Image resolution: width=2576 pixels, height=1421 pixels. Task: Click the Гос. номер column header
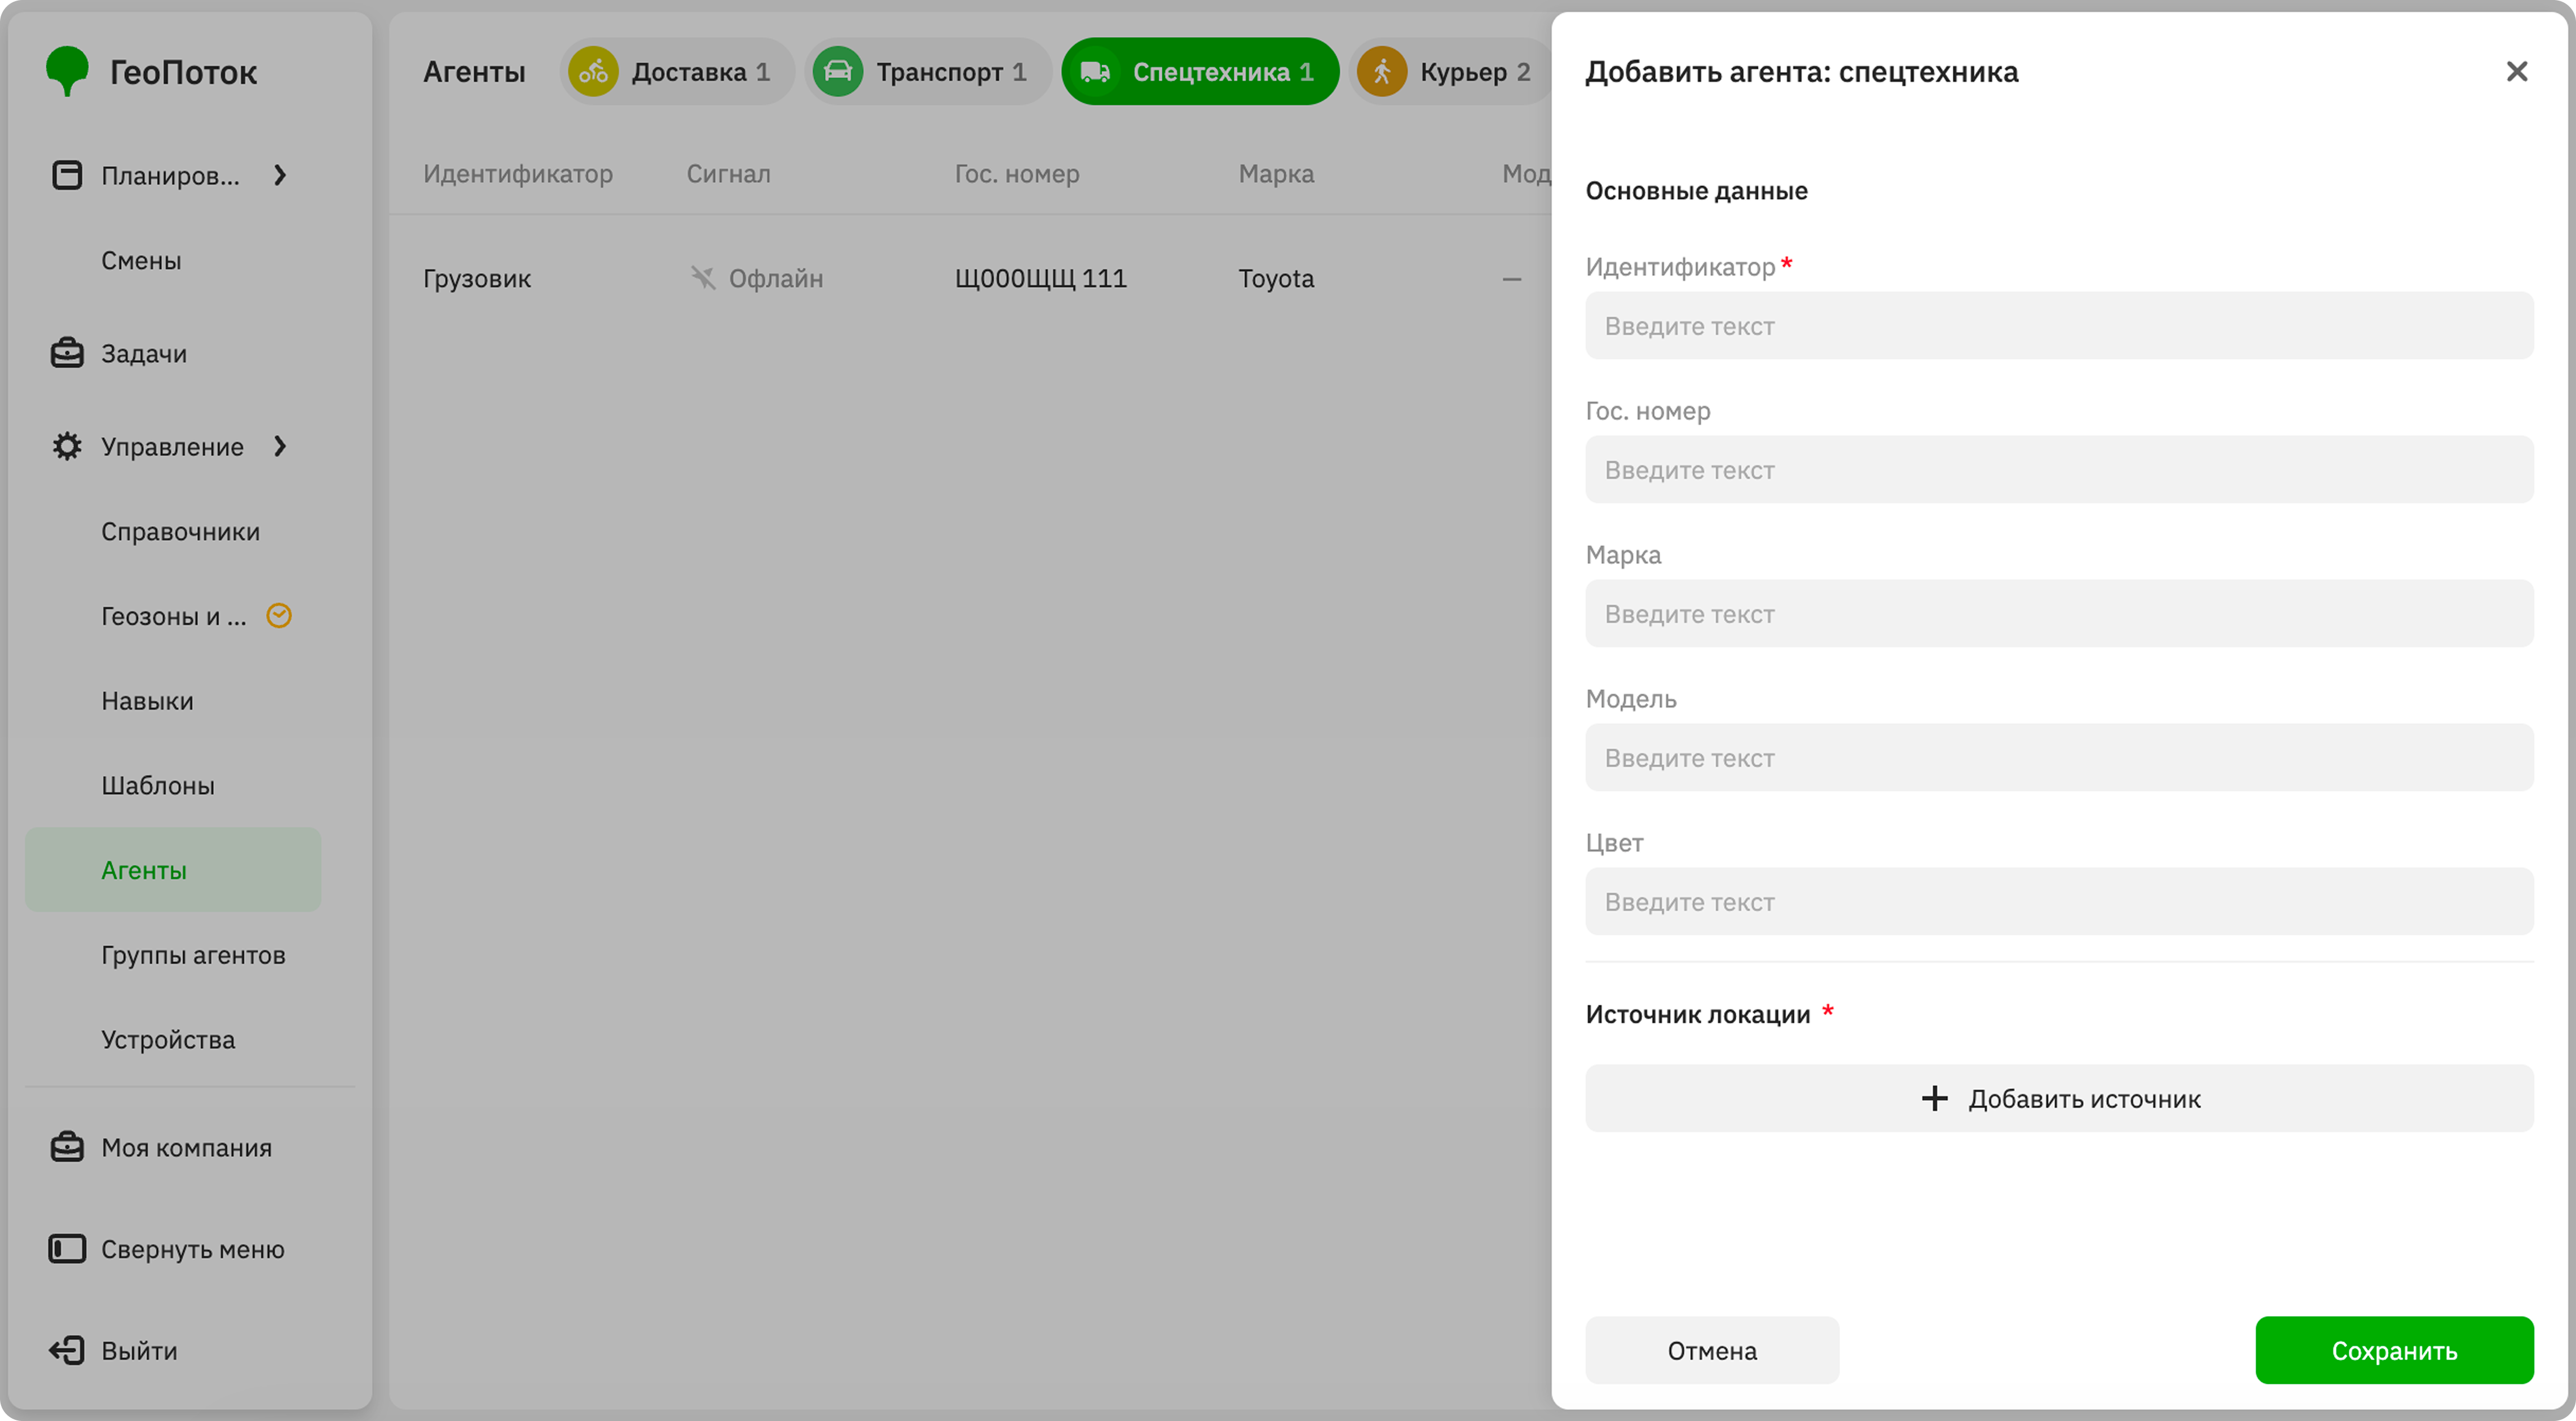click(x=1017, y=173)
